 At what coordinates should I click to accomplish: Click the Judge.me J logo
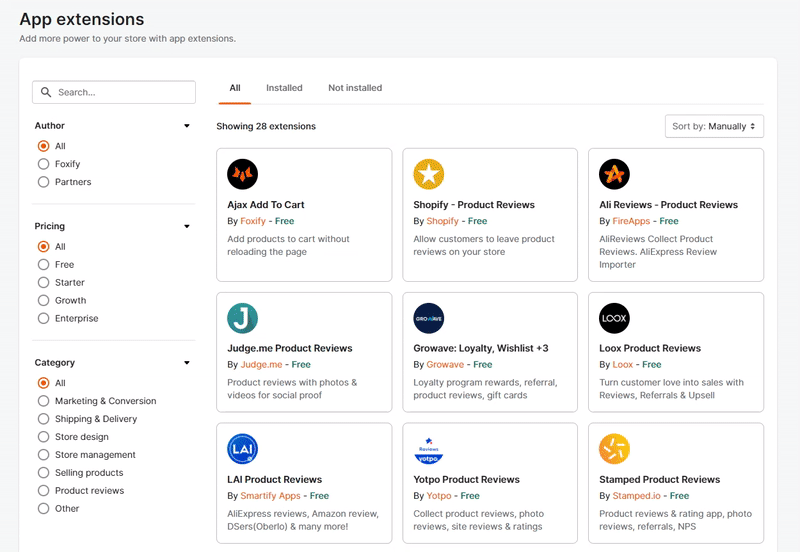pos(242,318)
